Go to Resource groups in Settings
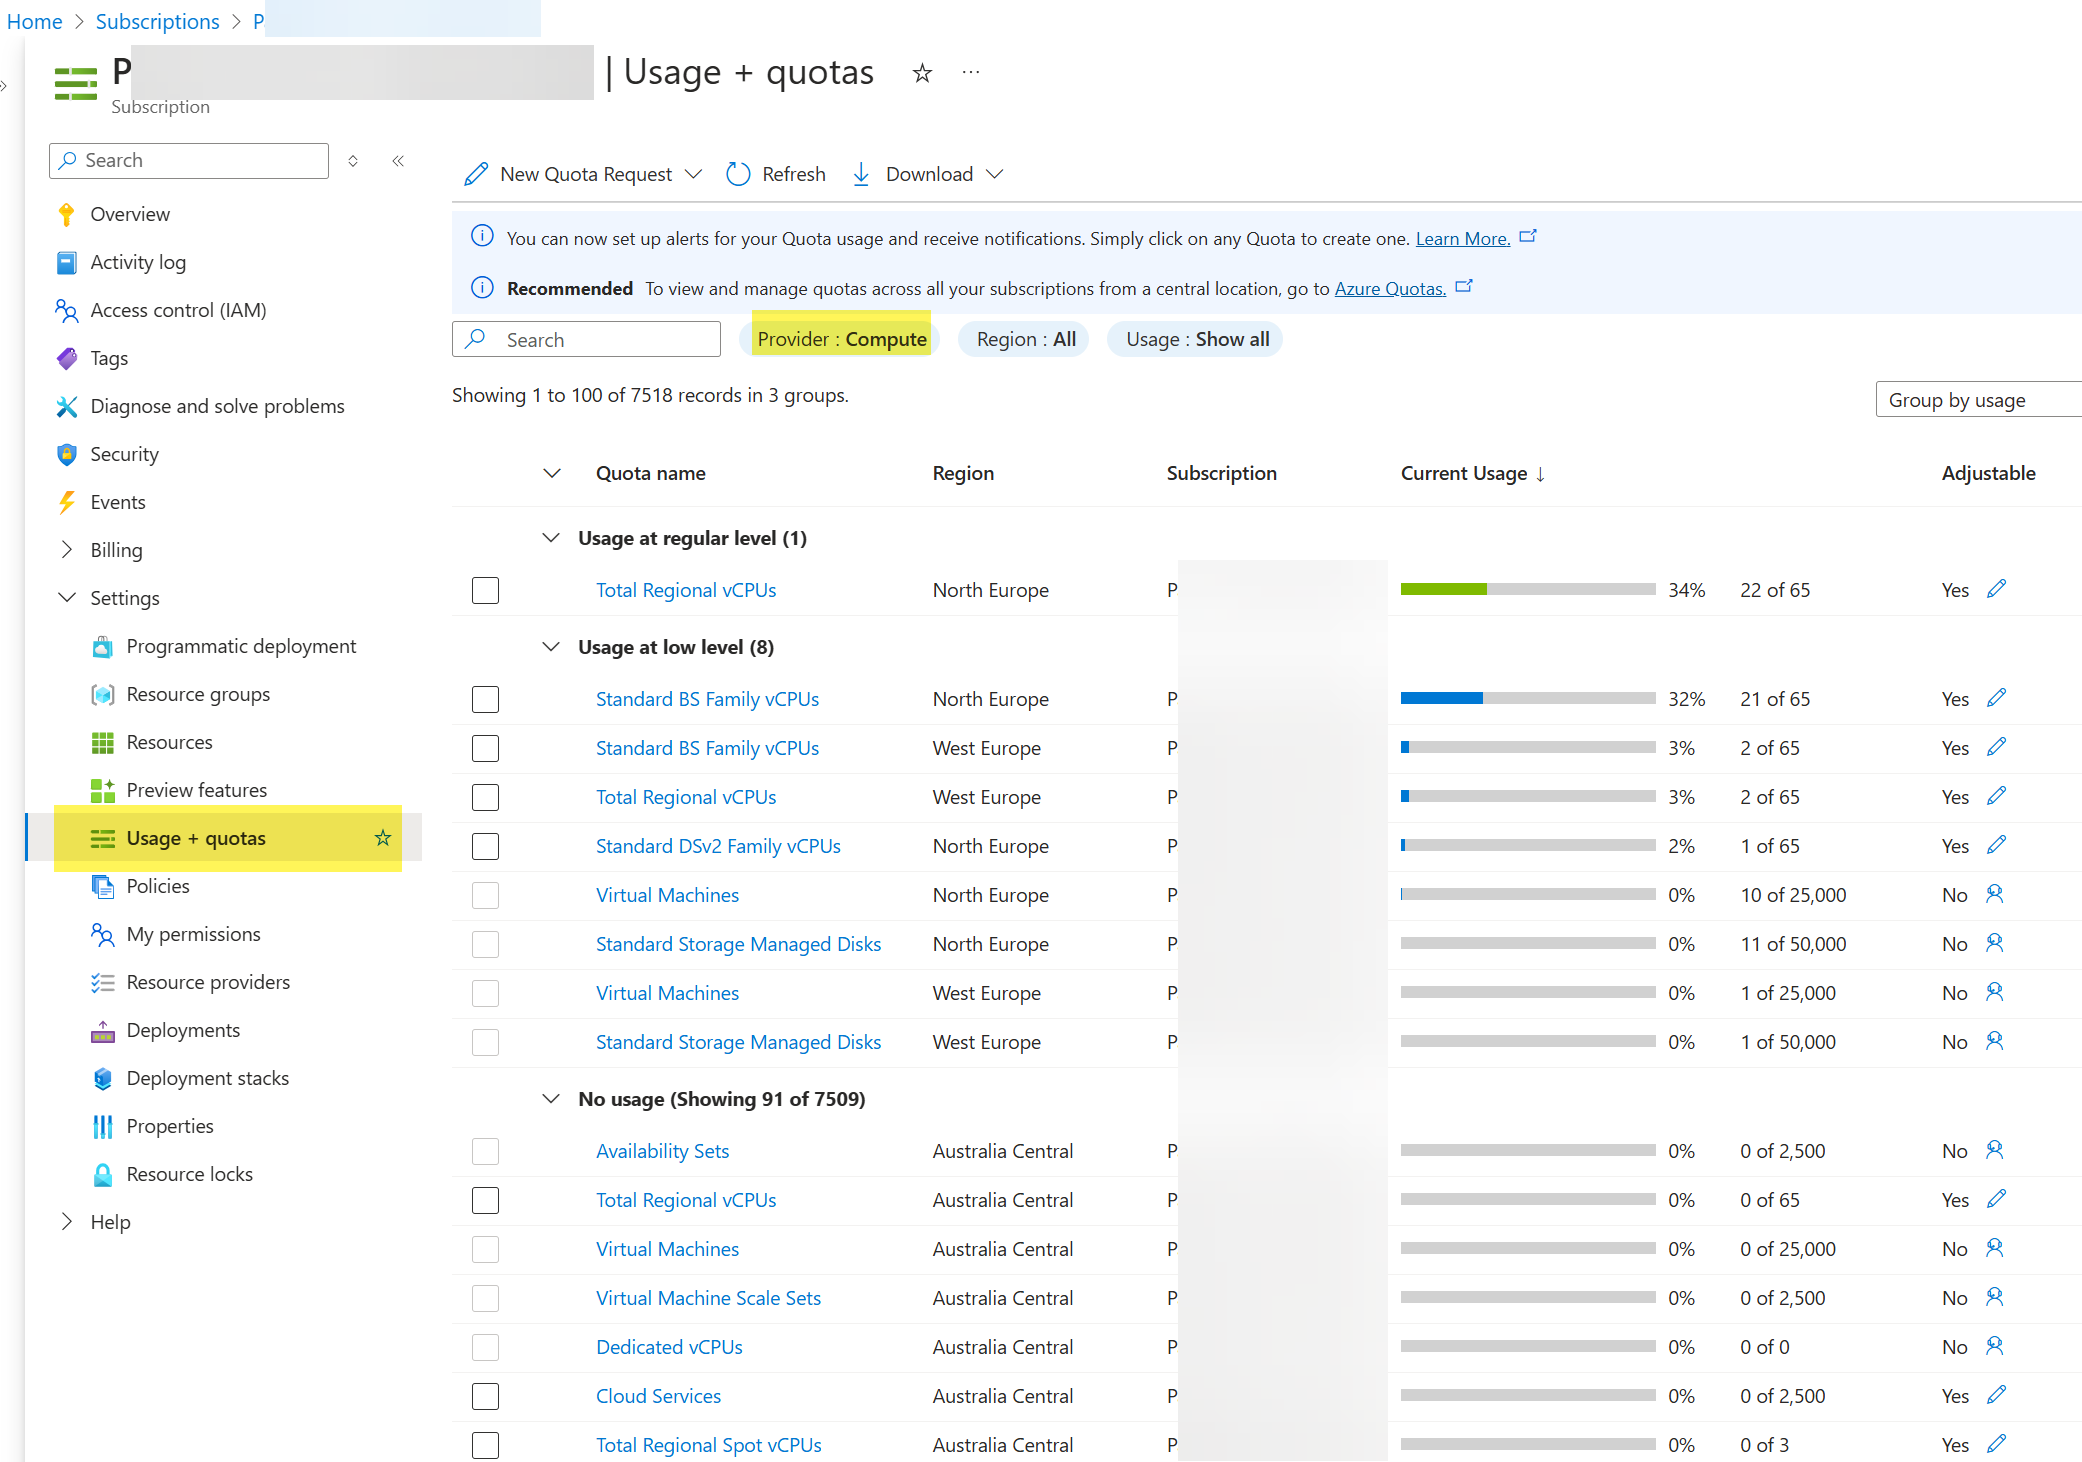This screenshot has width=2082, height=1462. pos(198,694)
